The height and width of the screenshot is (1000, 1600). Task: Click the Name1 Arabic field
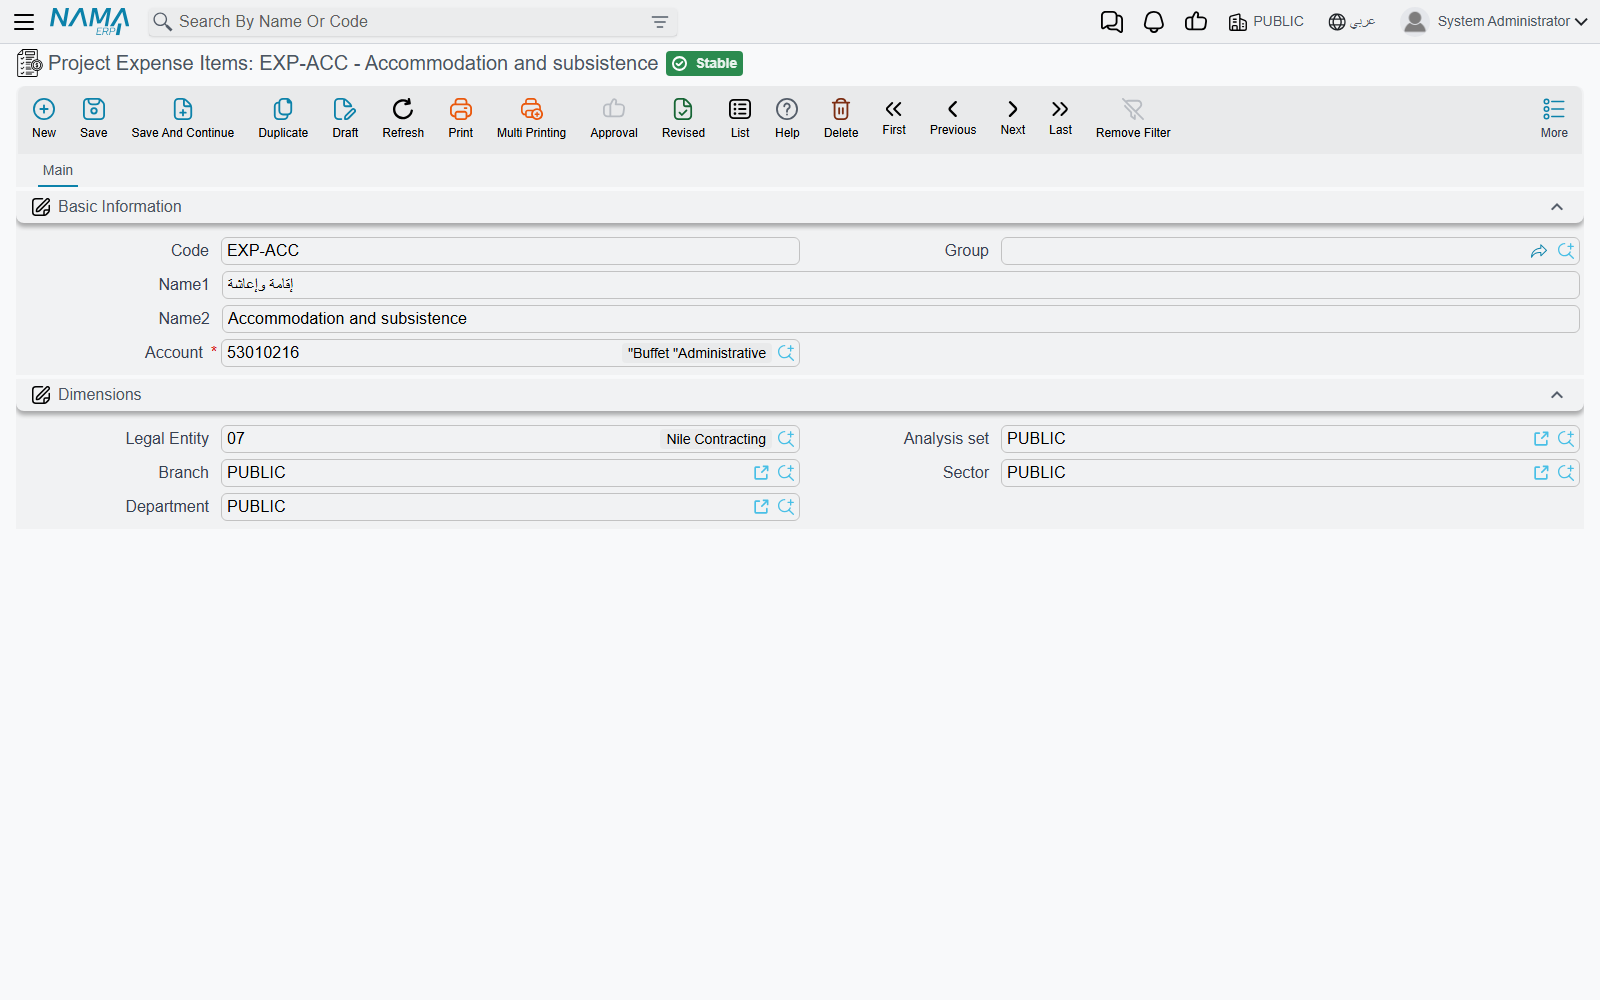pos(900,285)
